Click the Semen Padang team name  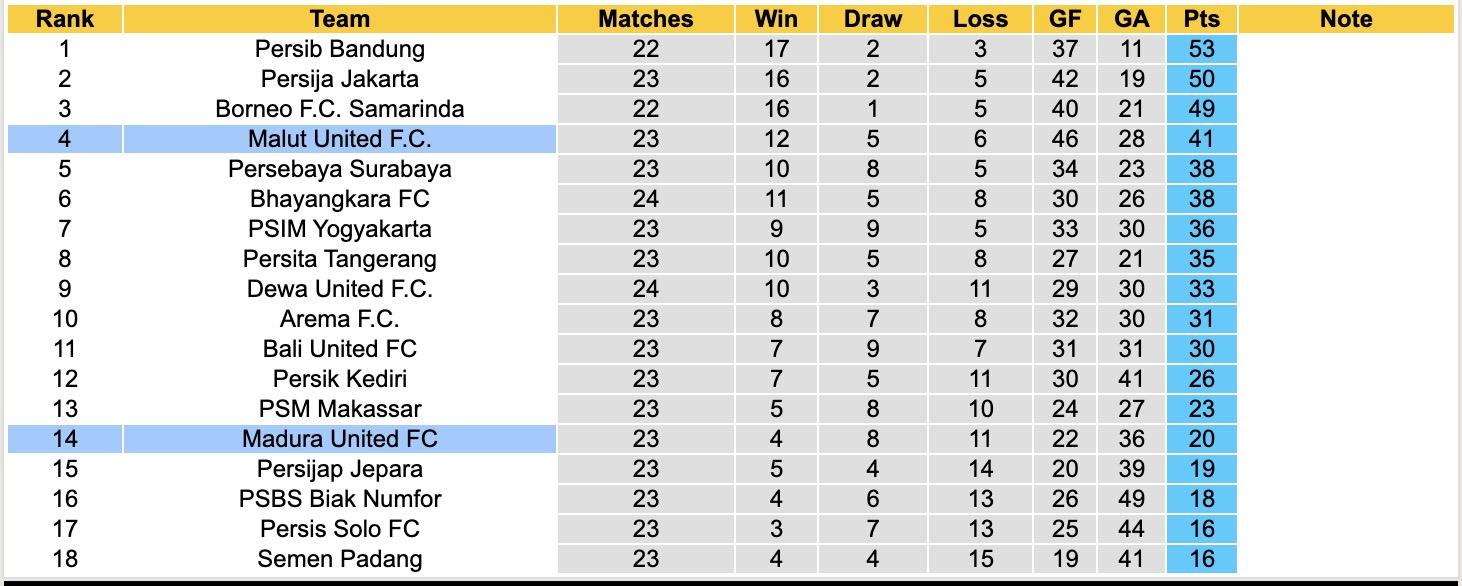click(x=339, y=559)
